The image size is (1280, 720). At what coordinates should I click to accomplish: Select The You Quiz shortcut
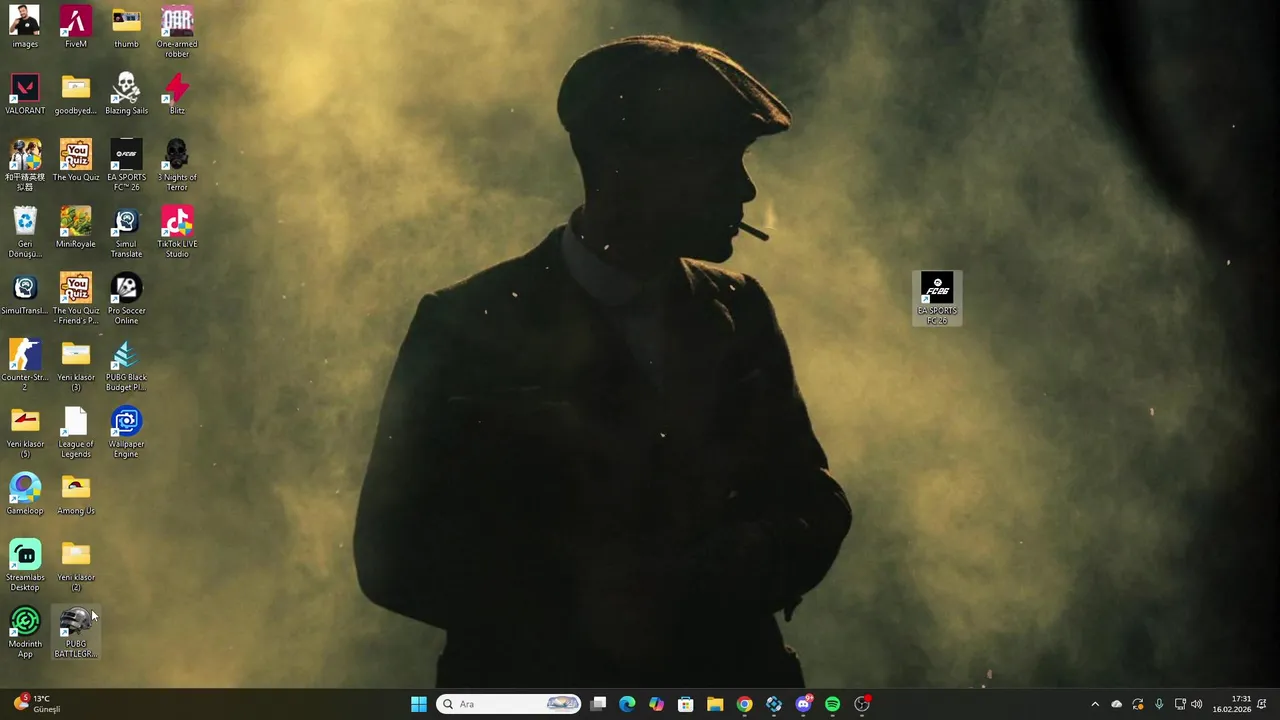(76, 161)
